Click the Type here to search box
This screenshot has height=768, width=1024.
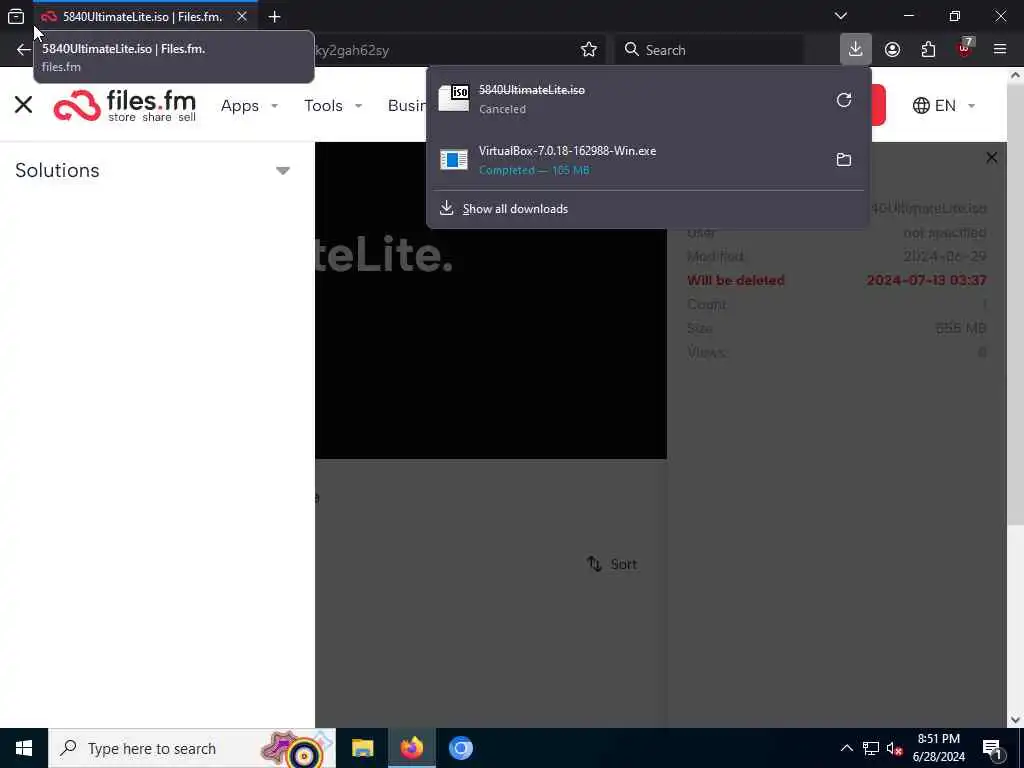click(192, 748)
